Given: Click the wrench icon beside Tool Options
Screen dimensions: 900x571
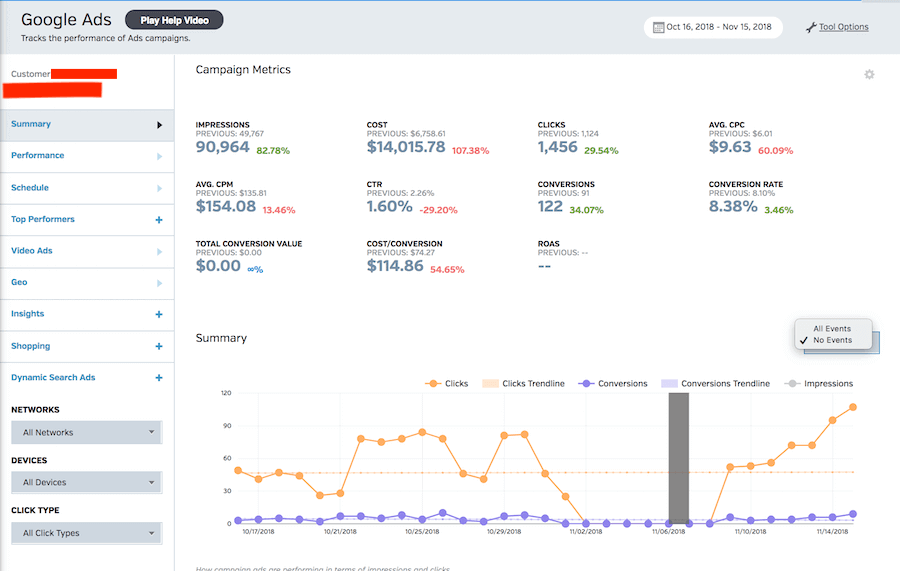Looking at the screenshot, I should [x=811, y=27].
